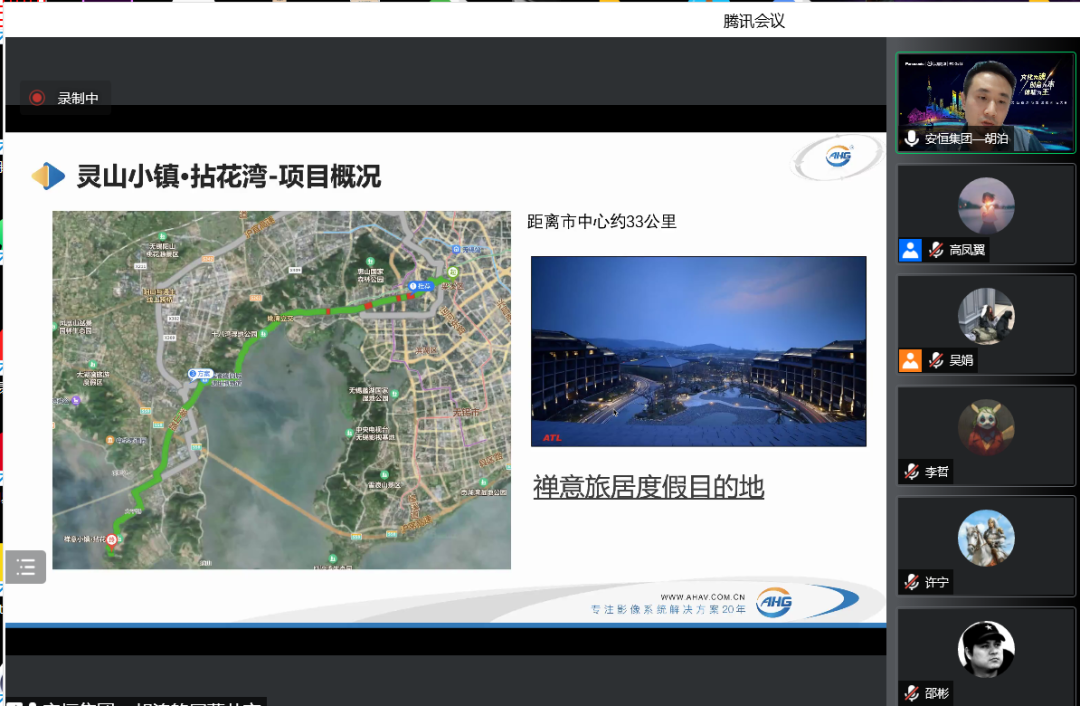Click the speaker name 安恒集团—胡泊
1080x706 pixels.
tap(966, 138)
